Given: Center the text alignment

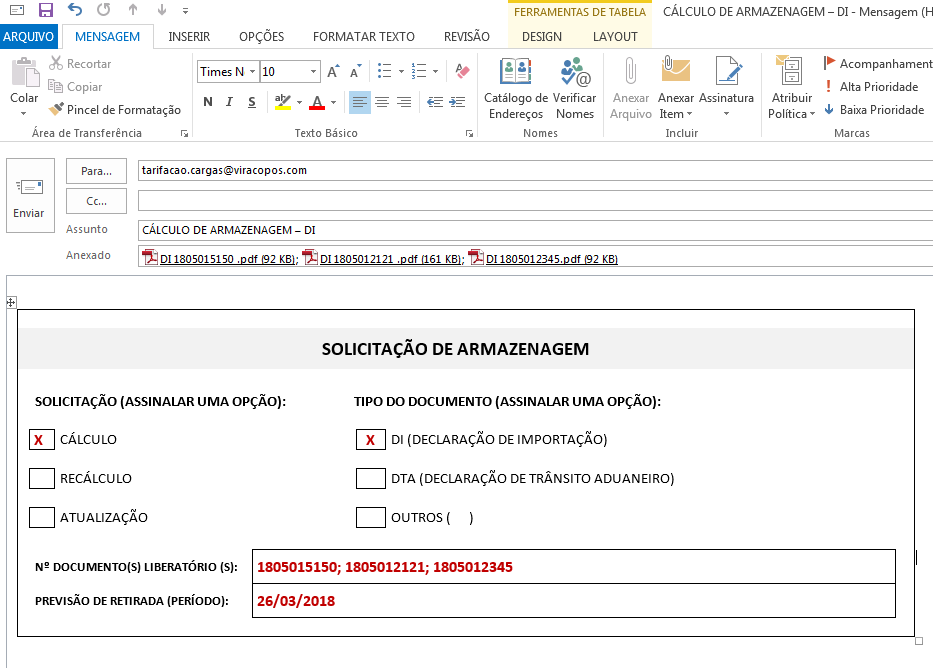Looking at the screenshot, I should tap(382, 102).
